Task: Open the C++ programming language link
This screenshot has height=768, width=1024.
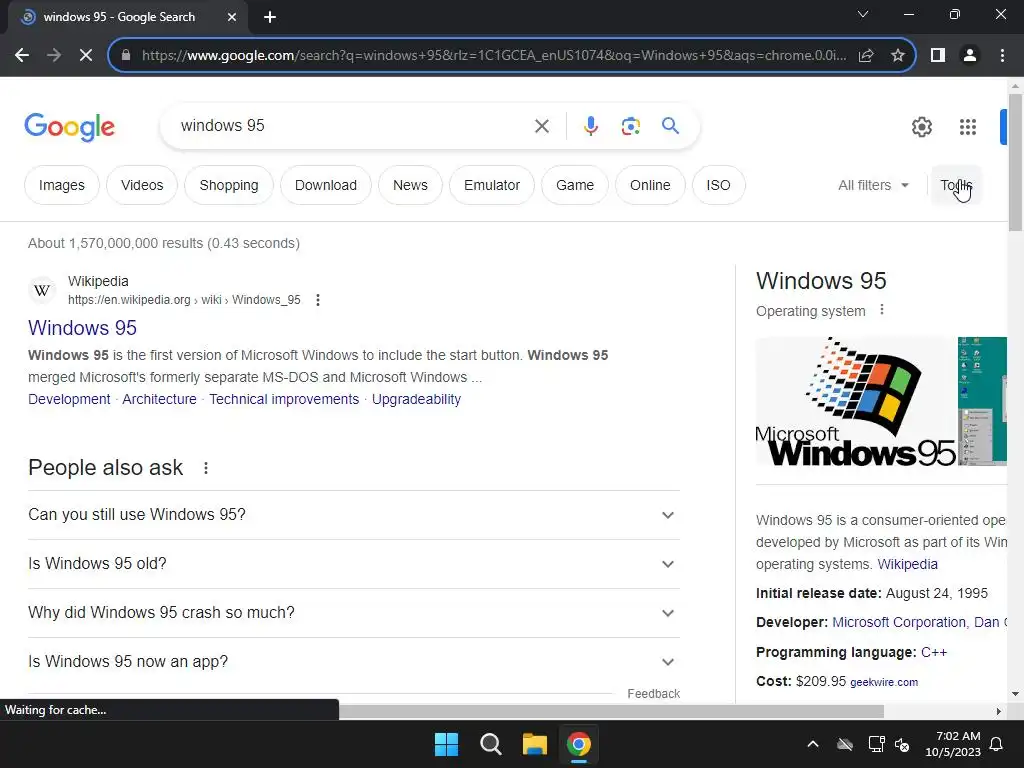Action: [934, 652]
